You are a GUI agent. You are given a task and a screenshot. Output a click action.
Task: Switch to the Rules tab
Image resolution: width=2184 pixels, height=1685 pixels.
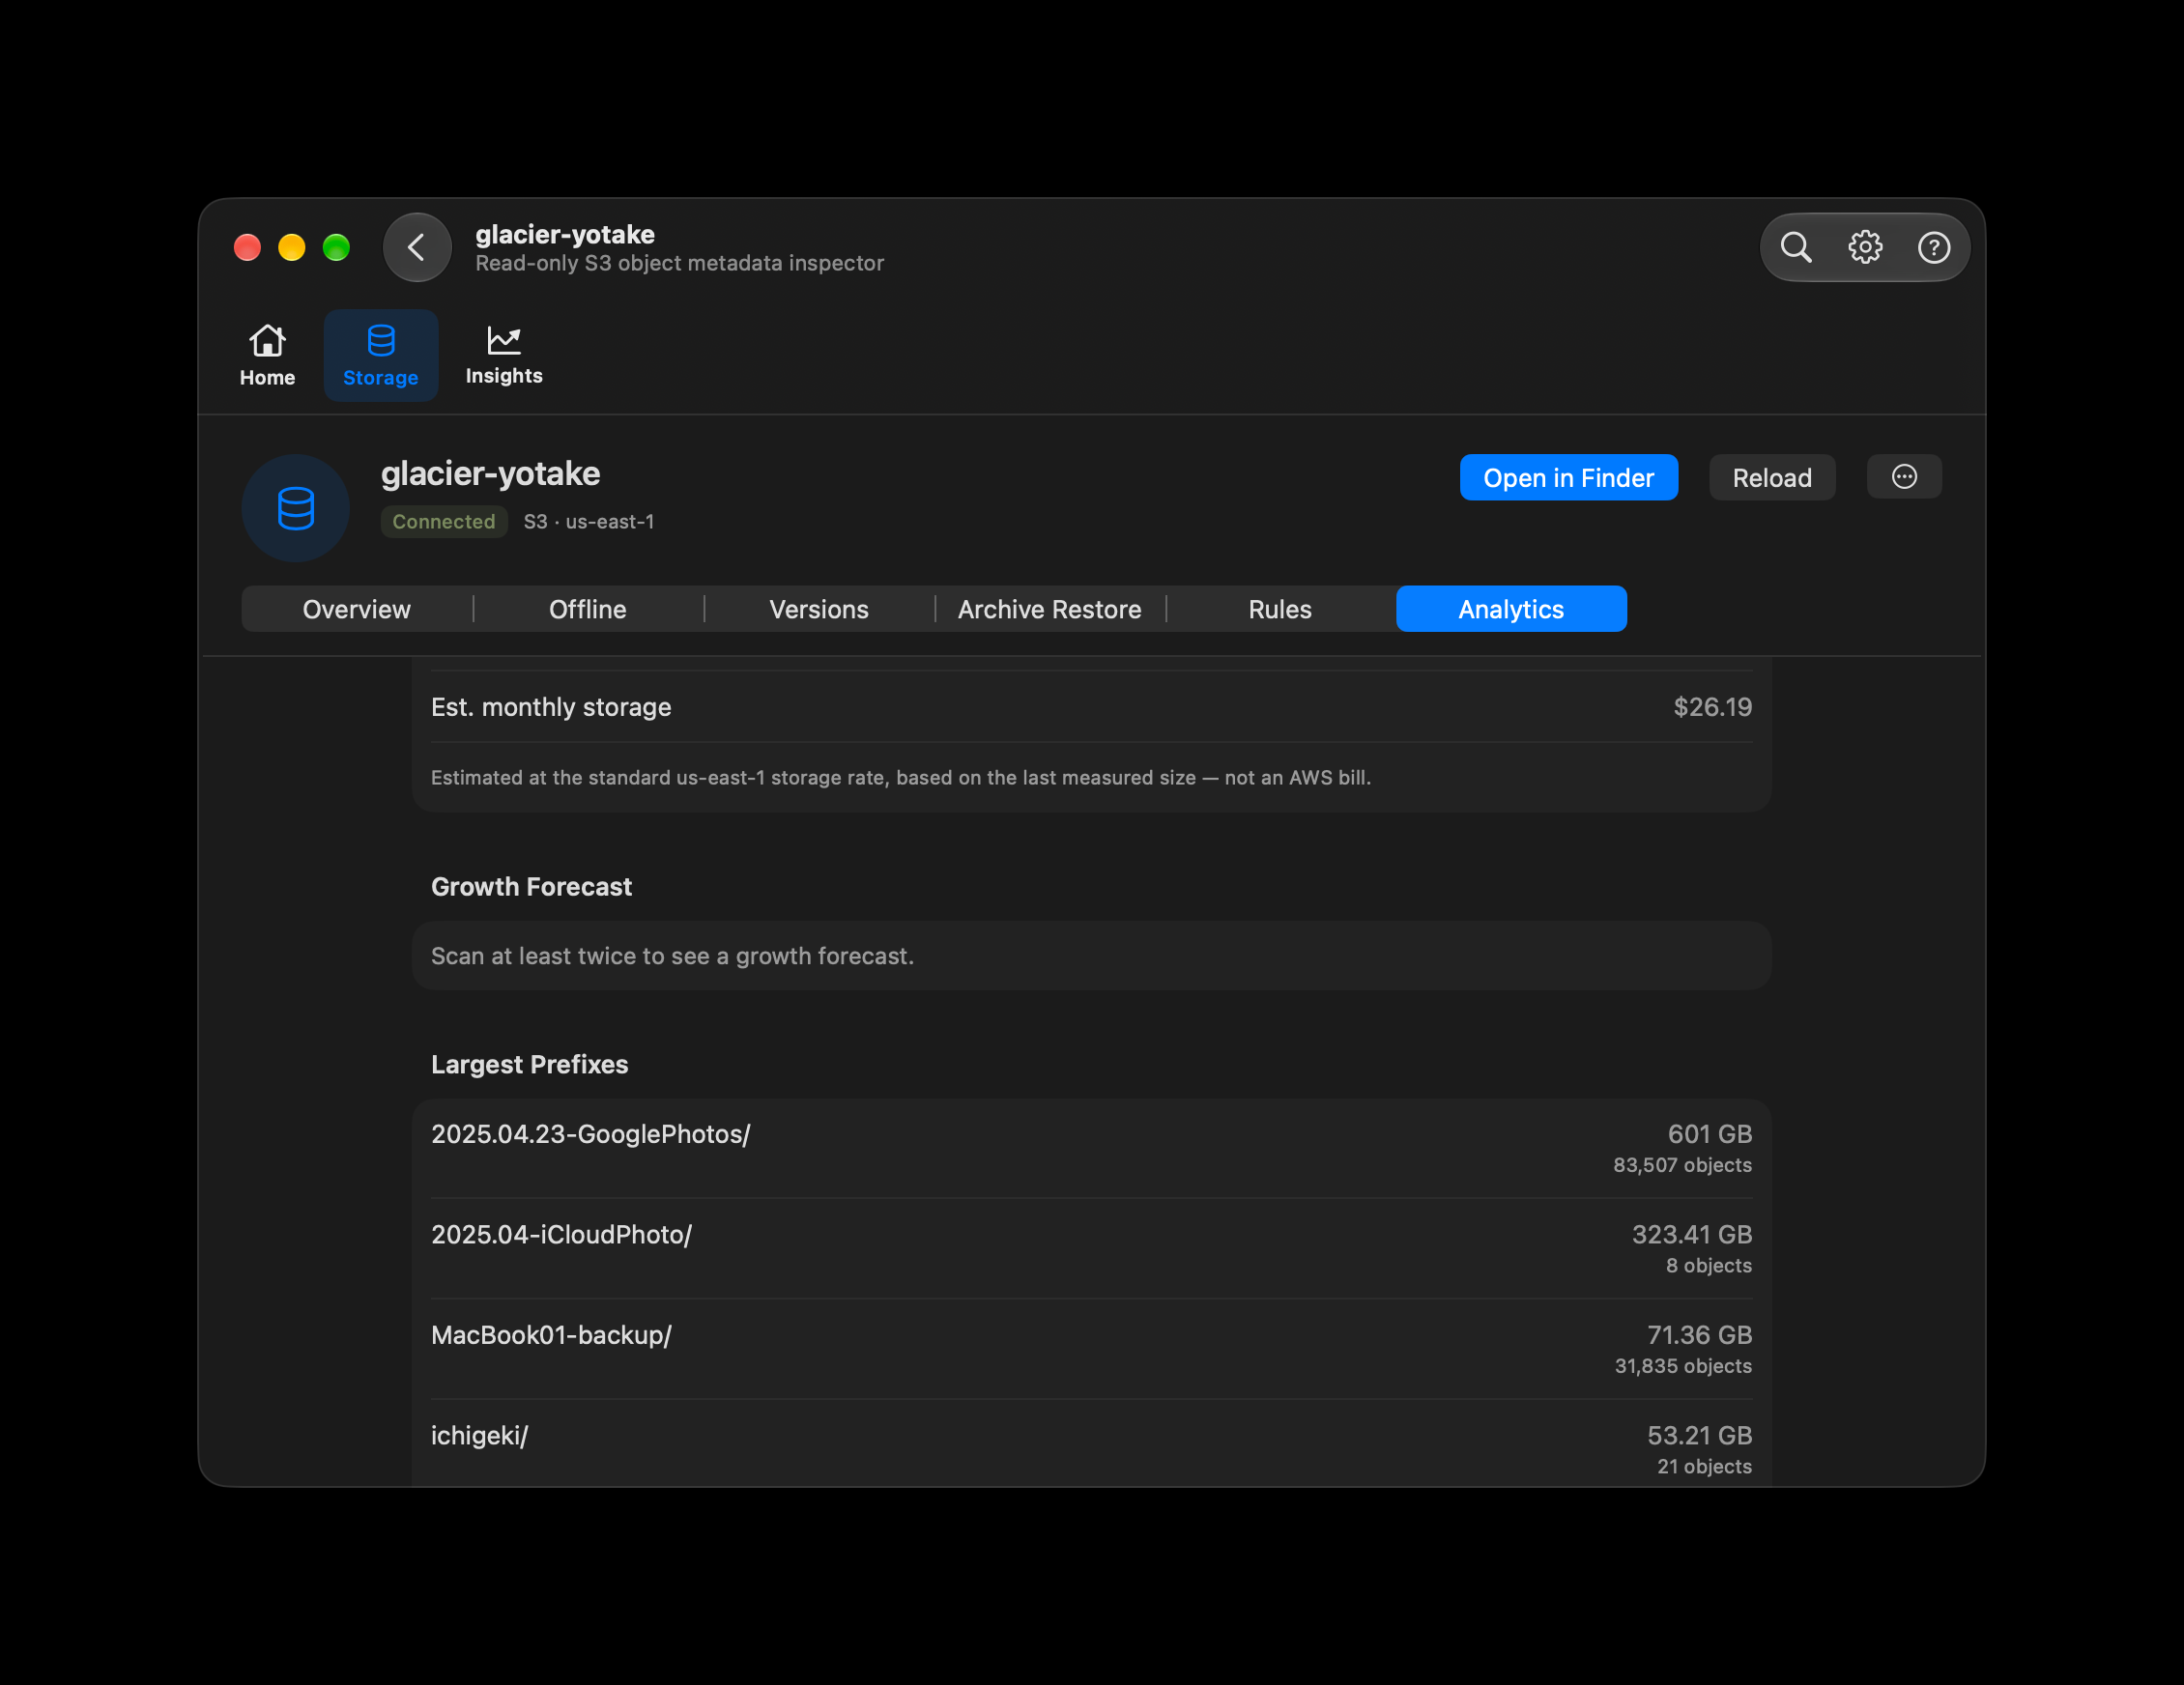[1280, 609]
